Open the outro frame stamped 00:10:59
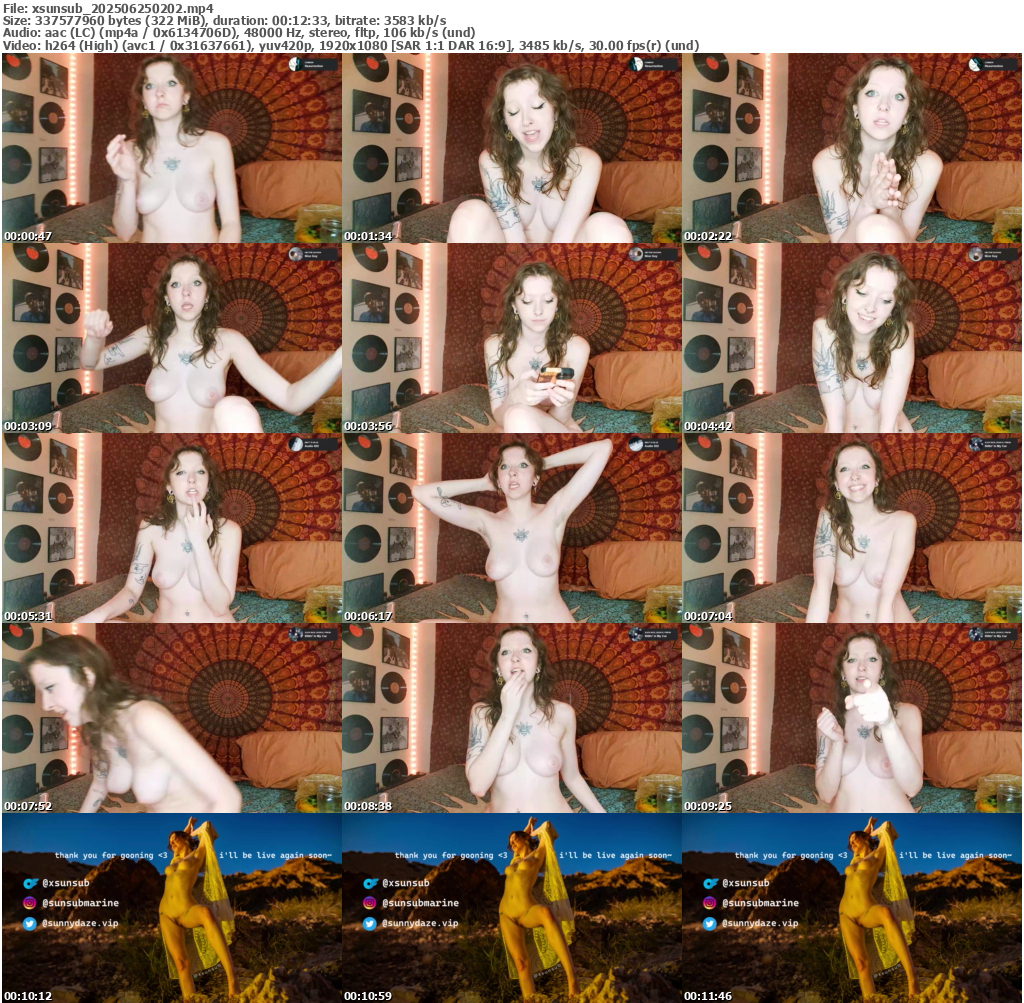The width and height of the screenshot is (1024, 1003). (512, 908)
